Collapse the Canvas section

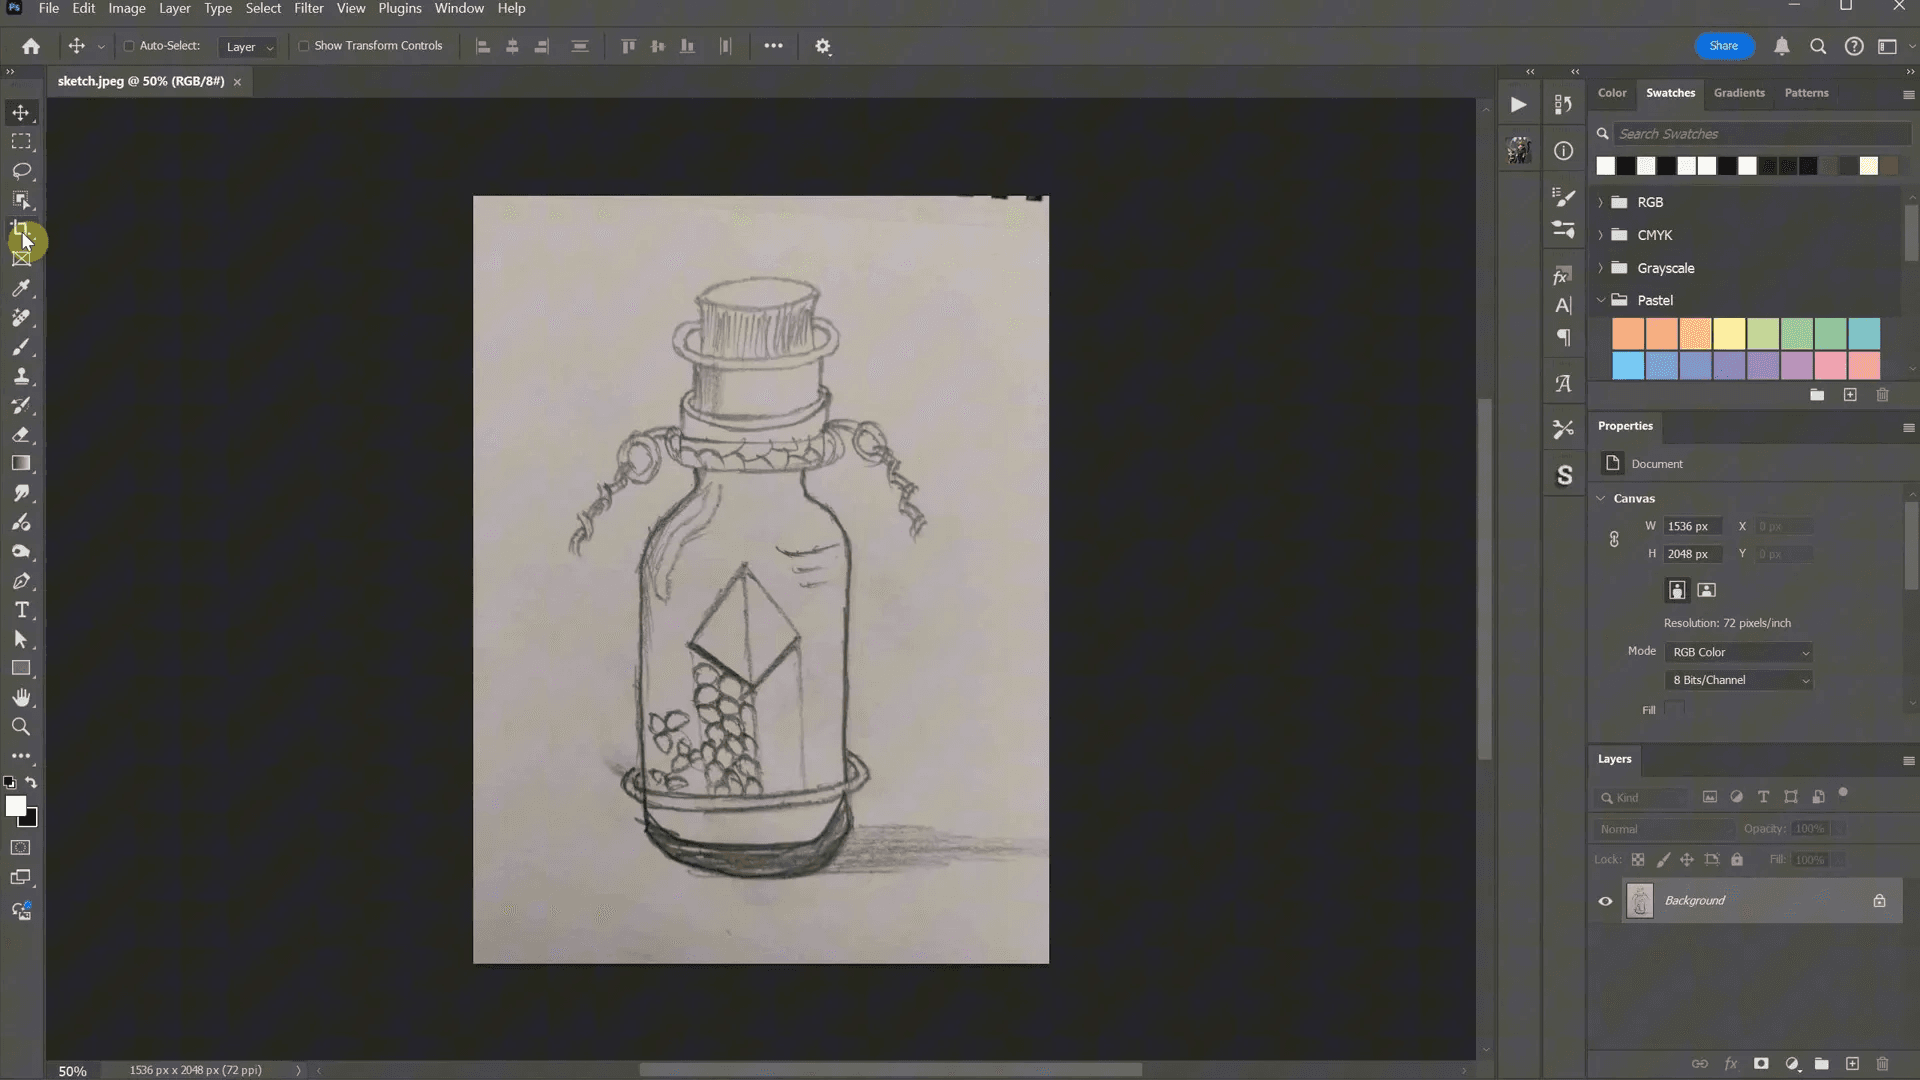[x=1601, y=498]
